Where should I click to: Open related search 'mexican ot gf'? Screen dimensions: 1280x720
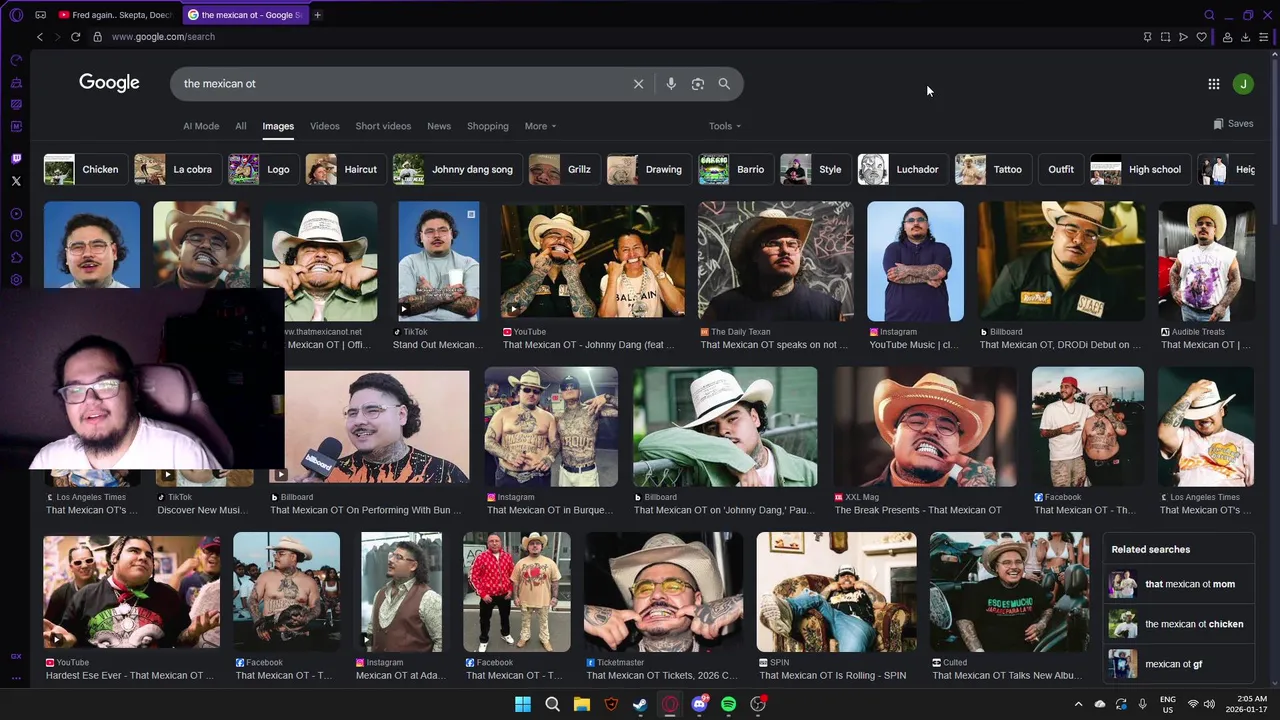[1180, 664]
